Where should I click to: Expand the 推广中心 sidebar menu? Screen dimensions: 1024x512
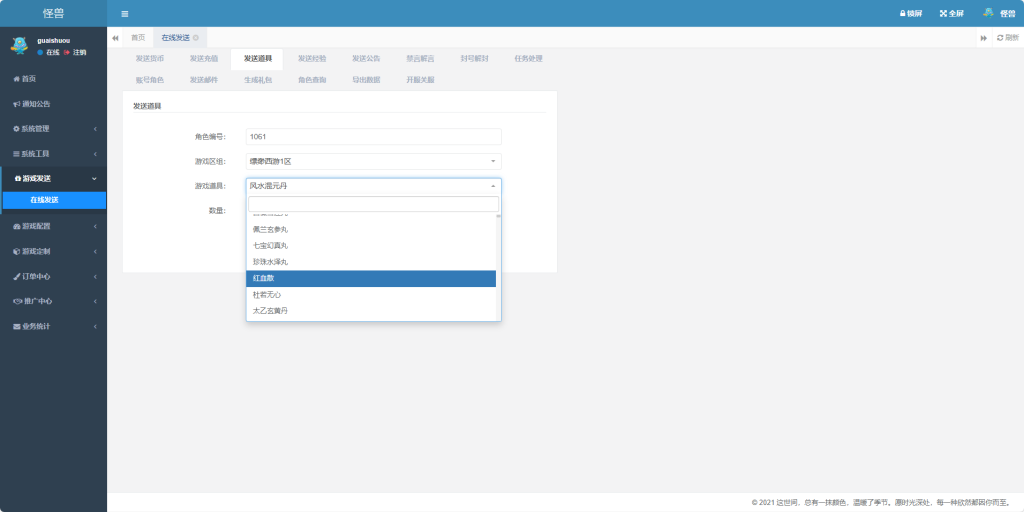click(53, 301)
